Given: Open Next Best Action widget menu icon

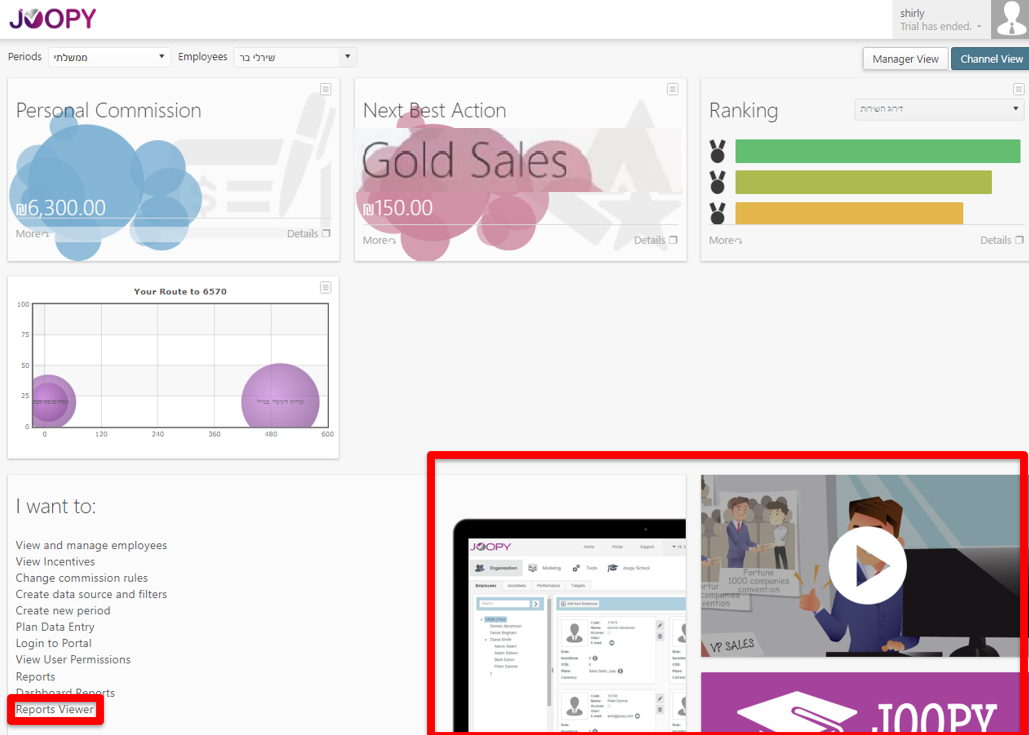Looking at the screenshot, I should [672, 89].
